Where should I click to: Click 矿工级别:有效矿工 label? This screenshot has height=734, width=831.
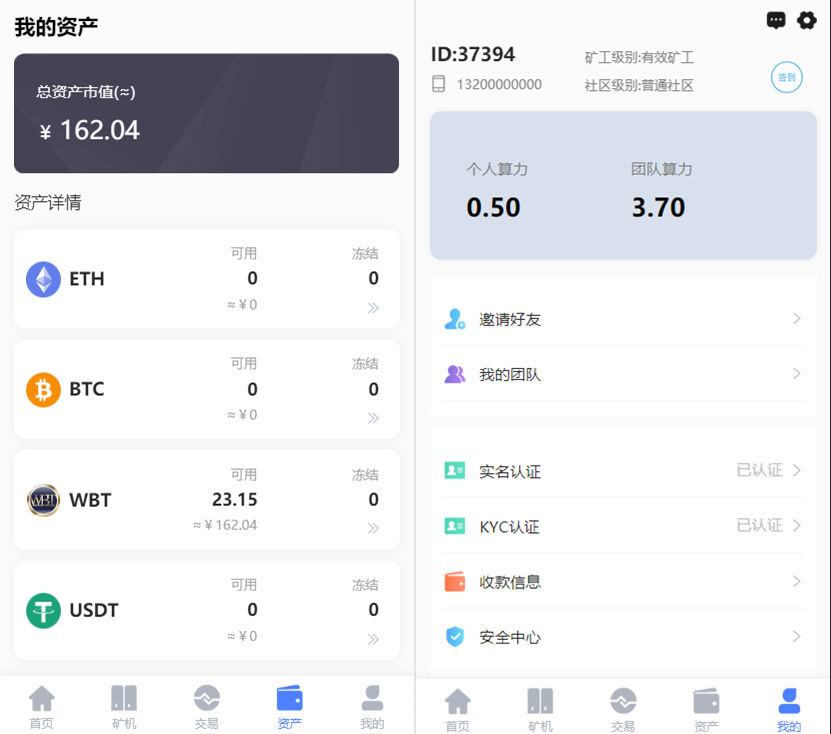pyautogui.click(x=639, y=57)
